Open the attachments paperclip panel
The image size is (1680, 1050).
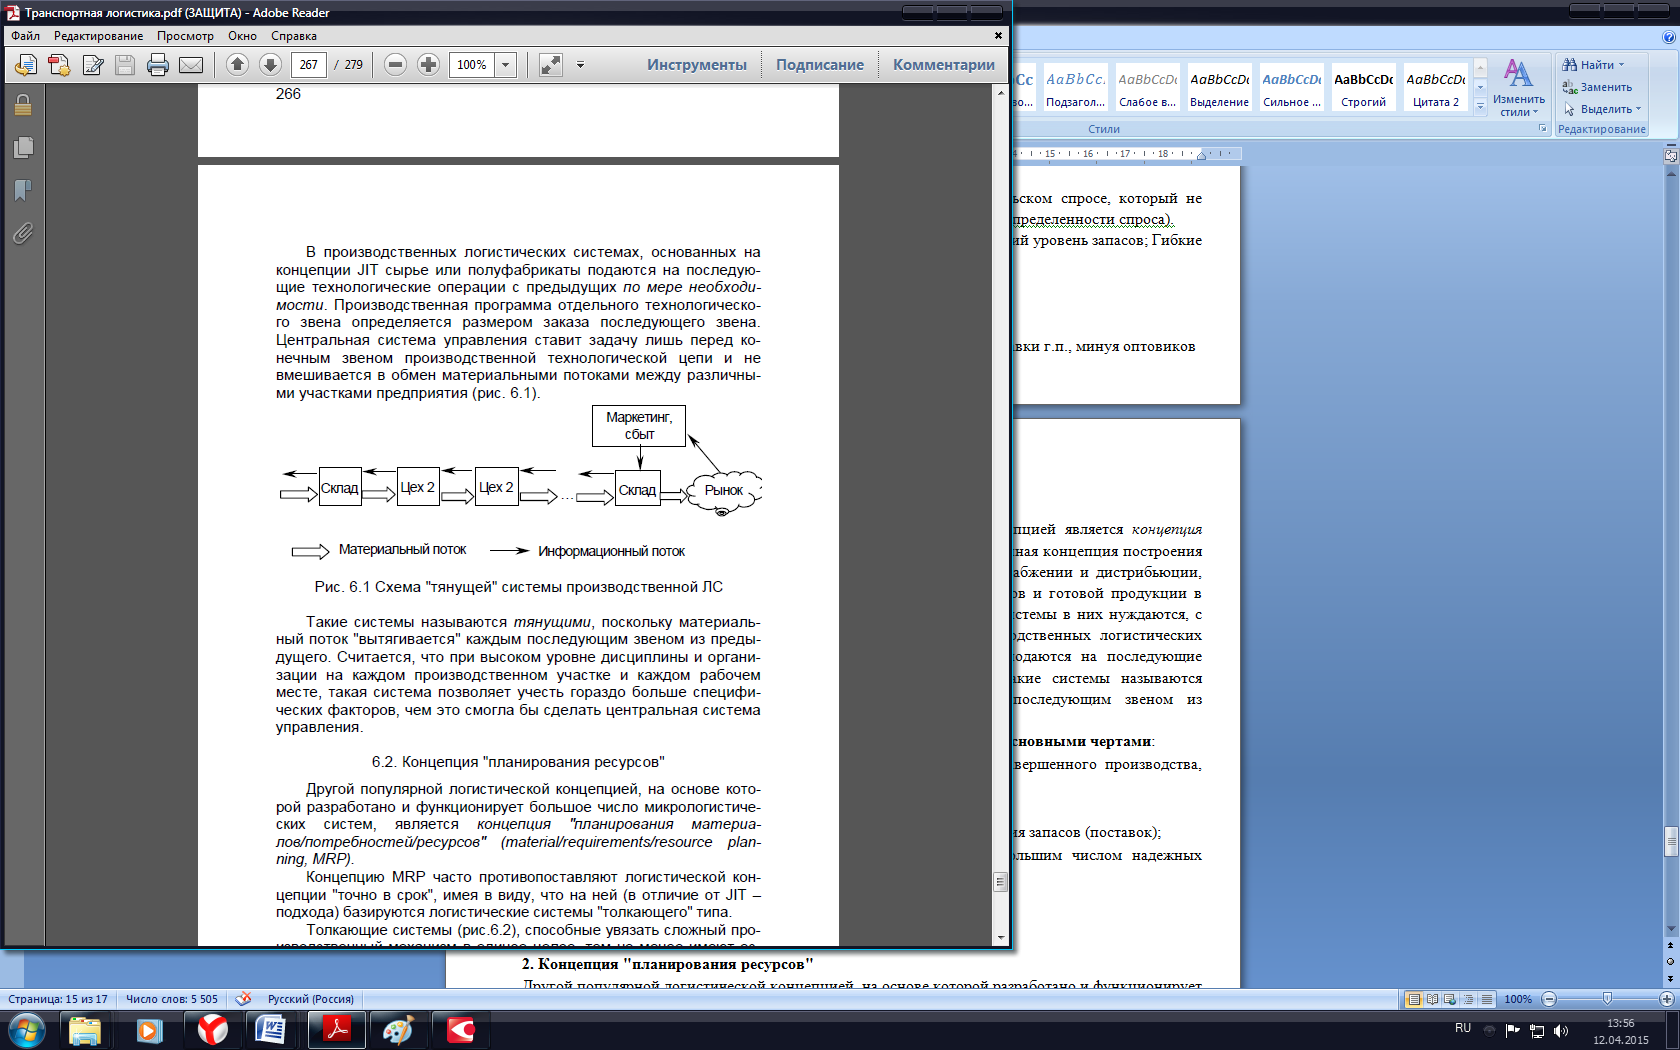[23, 233]
